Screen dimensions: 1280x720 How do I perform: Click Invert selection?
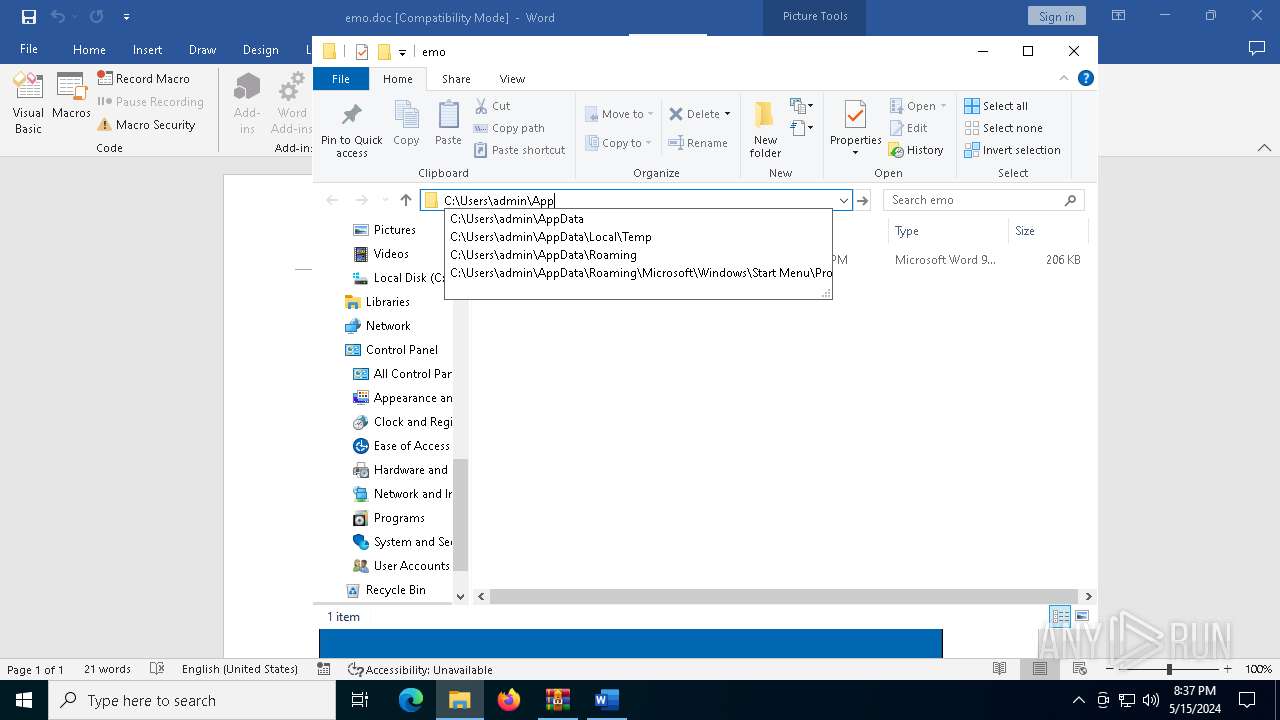(x=1012, y=150)
